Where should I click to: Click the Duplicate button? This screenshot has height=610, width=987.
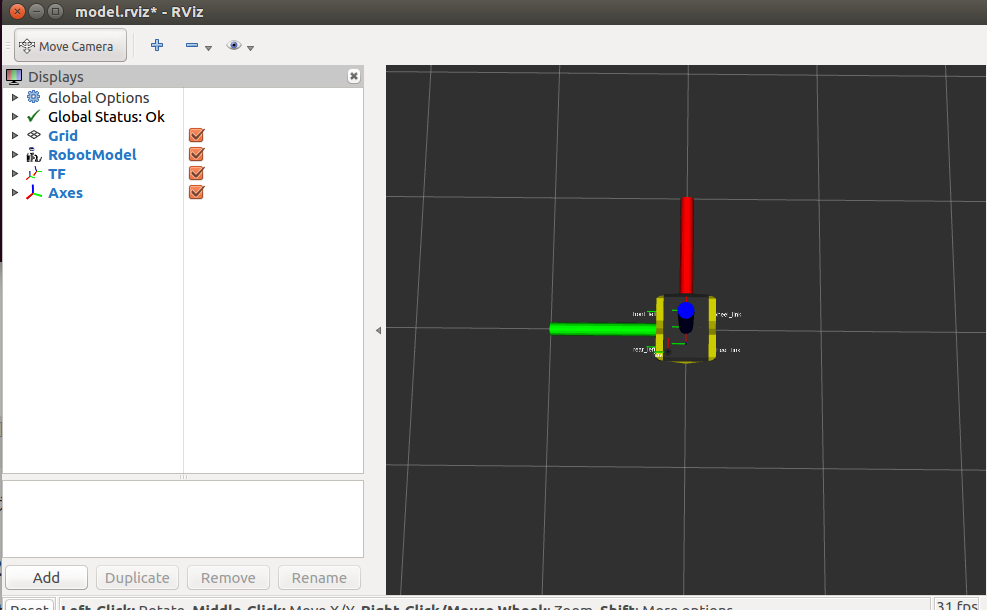tap(137, 577)
